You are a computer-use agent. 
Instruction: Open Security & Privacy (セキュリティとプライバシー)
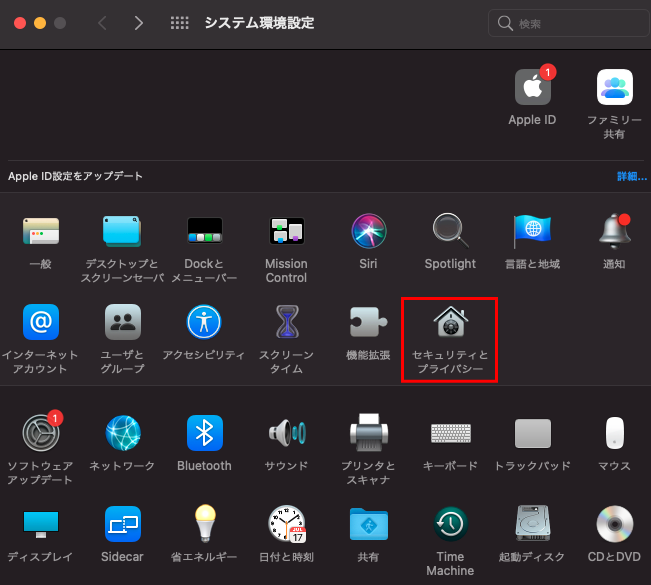tap(450, 322)
